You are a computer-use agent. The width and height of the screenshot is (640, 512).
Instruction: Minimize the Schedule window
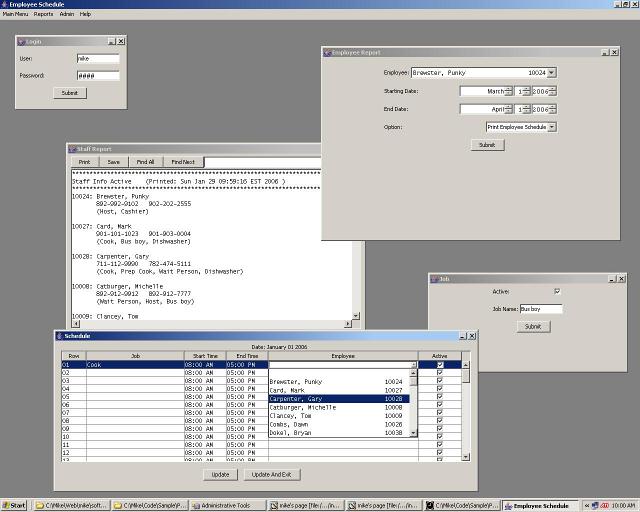(x=463, y=336)
